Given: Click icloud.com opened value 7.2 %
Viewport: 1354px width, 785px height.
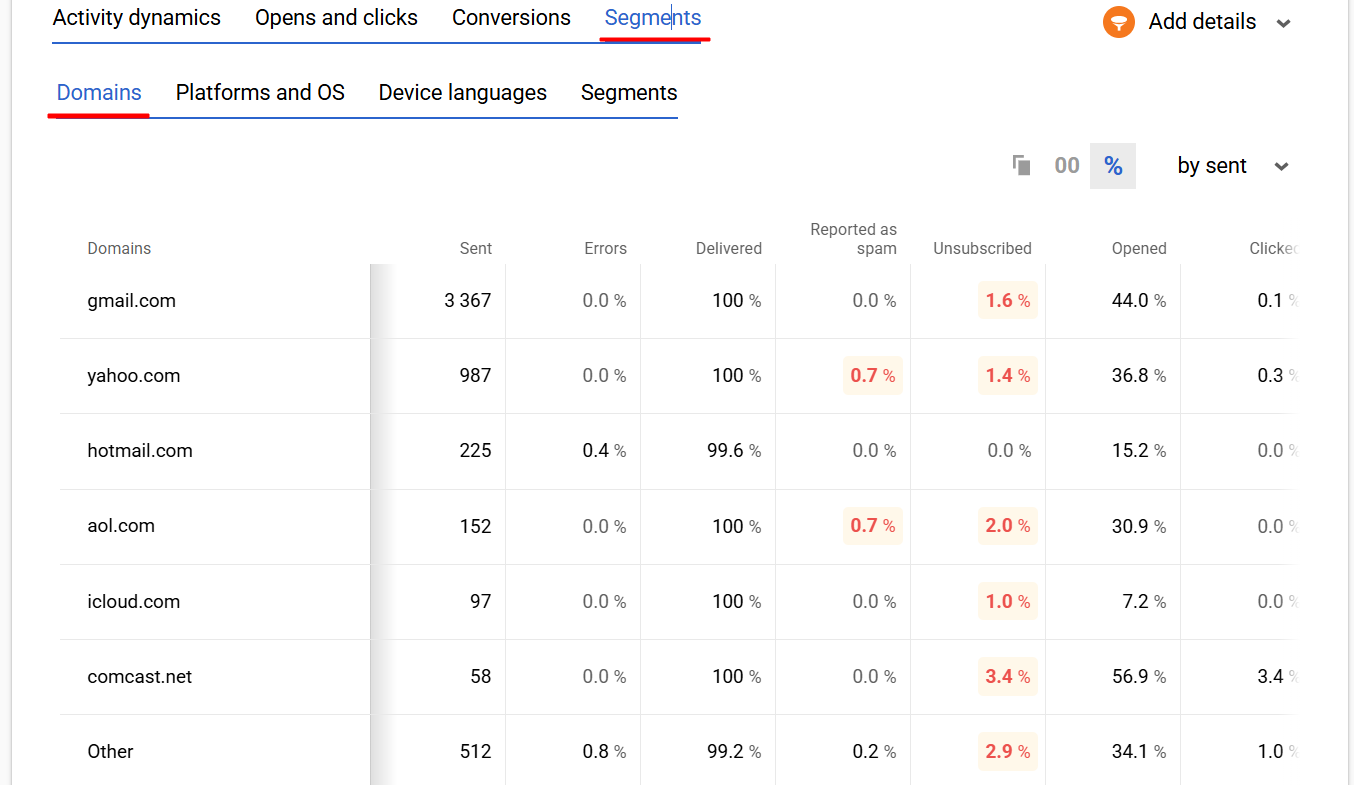Looking at the screenshot, I should tap(1145, 602).
